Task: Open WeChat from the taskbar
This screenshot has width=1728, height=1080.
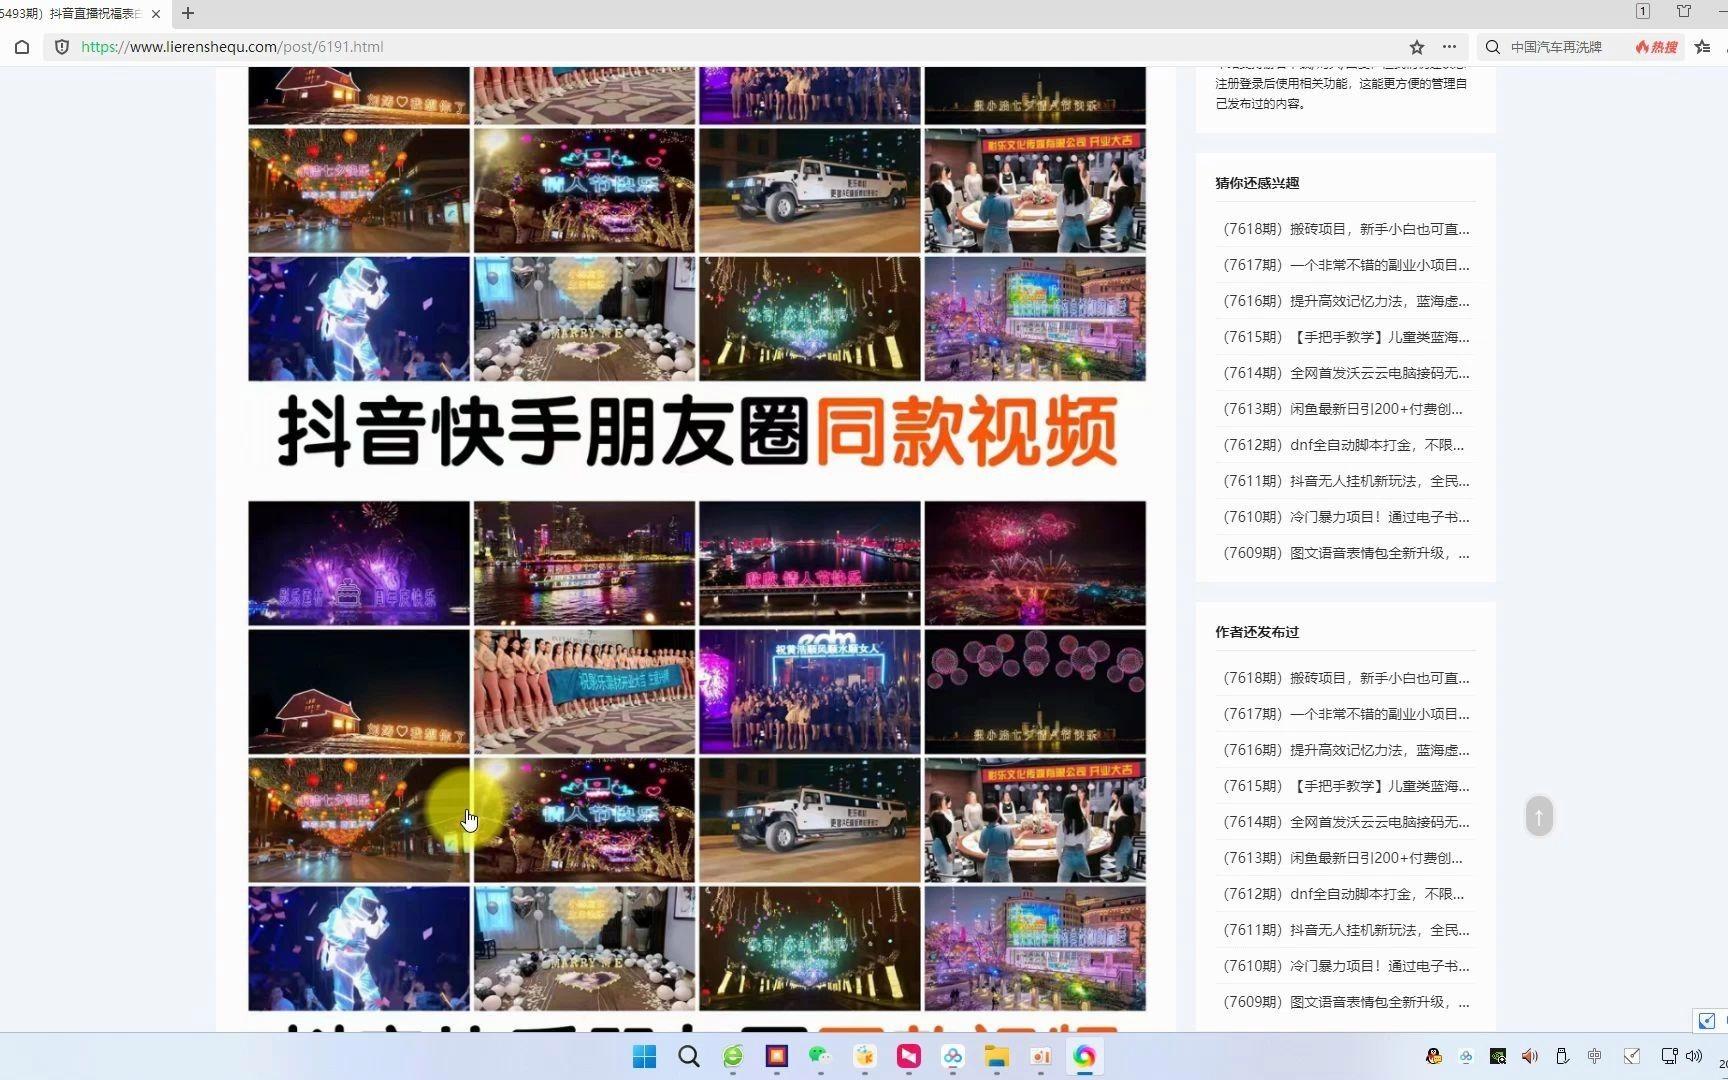Action: (821, 1057)
